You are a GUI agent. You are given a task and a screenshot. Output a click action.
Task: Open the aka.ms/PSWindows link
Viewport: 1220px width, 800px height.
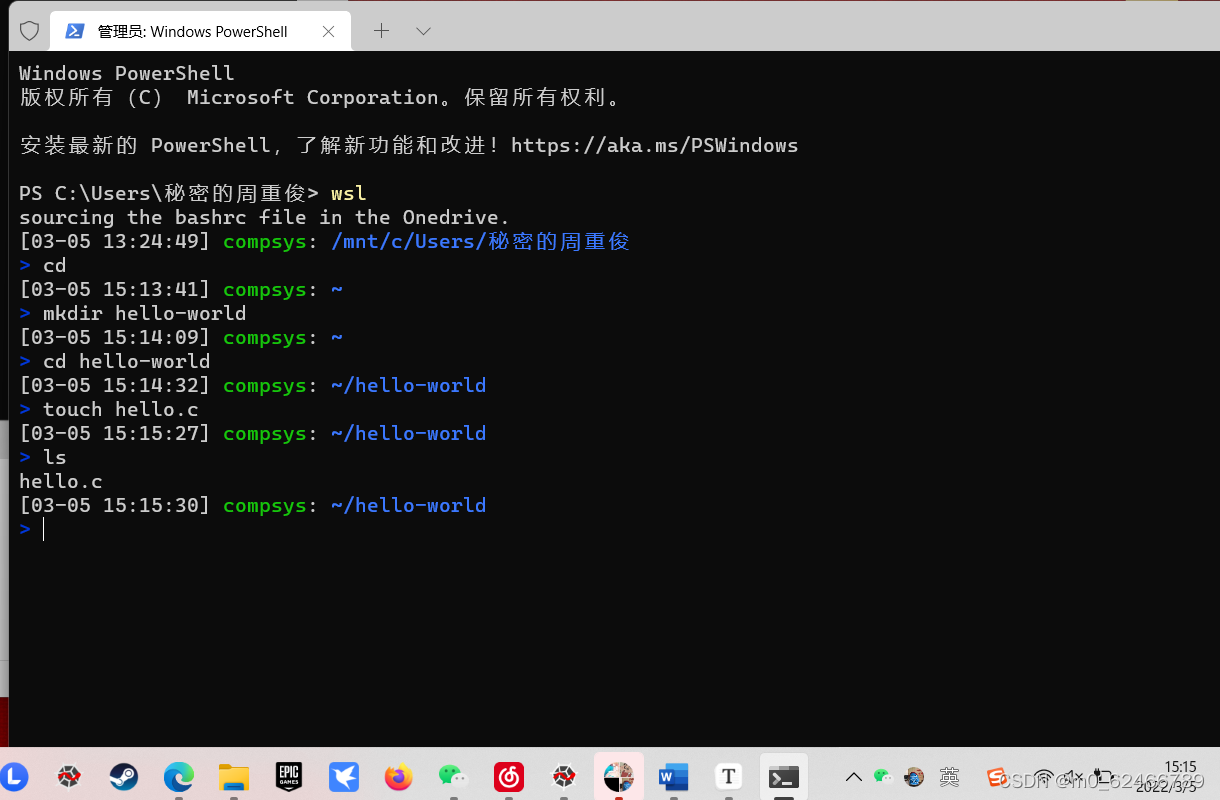(x=653, y=145)
